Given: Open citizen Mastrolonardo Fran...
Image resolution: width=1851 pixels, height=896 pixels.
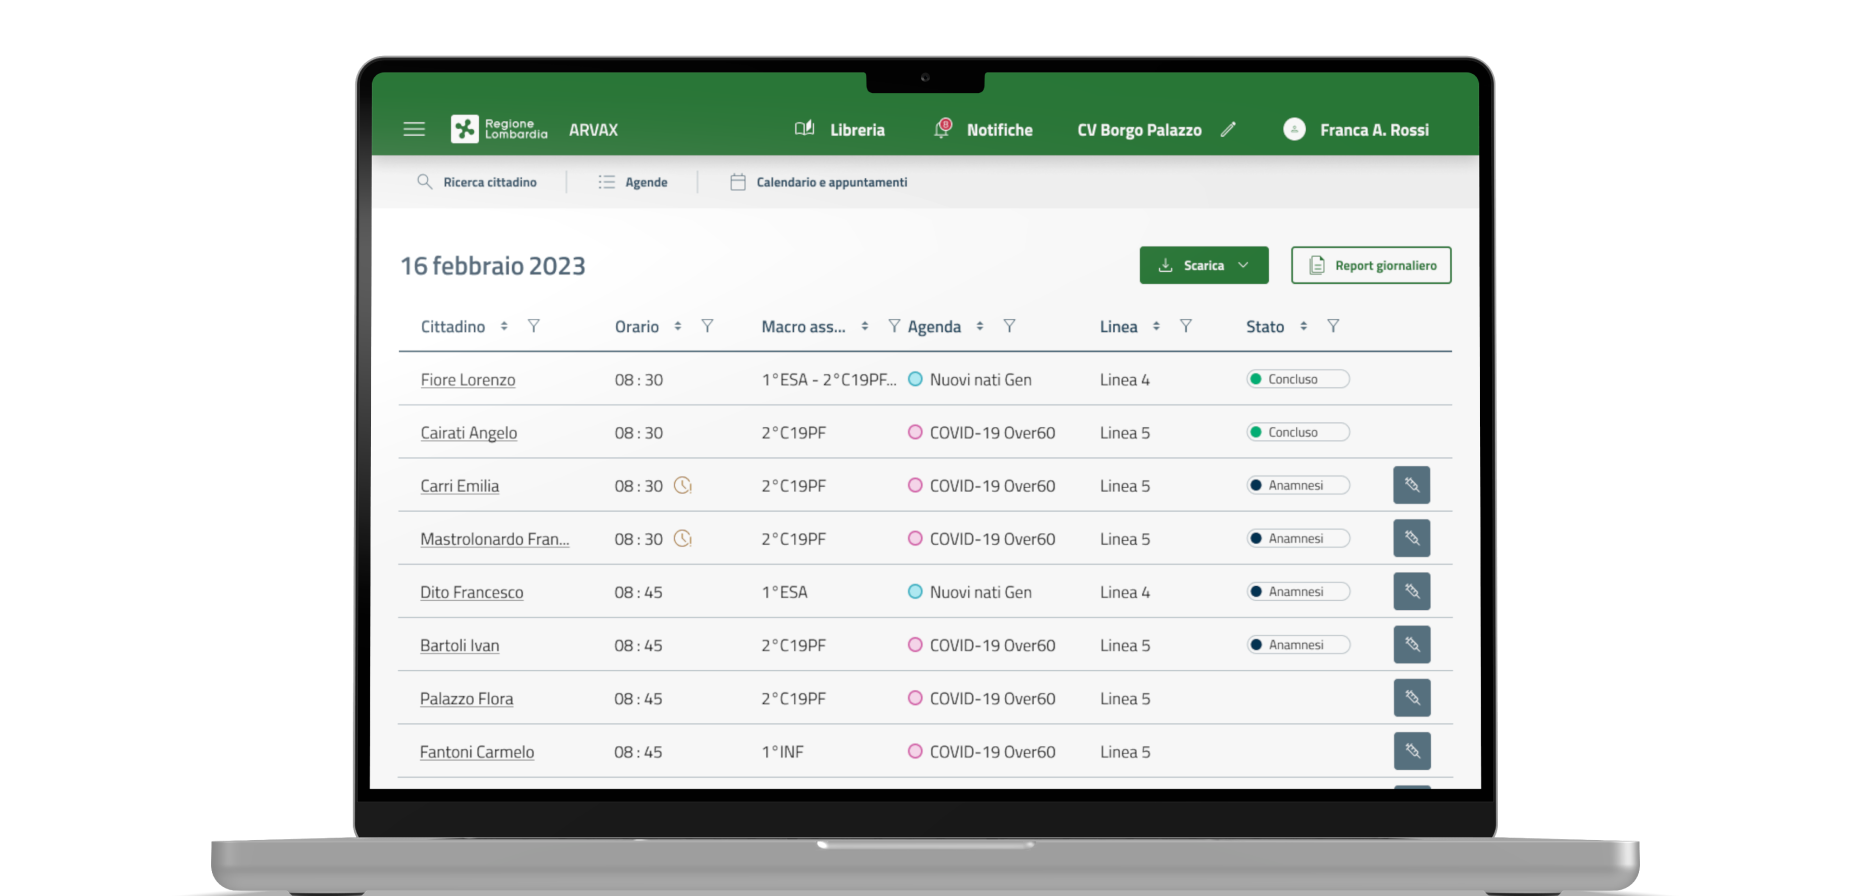Looking at the screenshot, I should pos(495,539).
